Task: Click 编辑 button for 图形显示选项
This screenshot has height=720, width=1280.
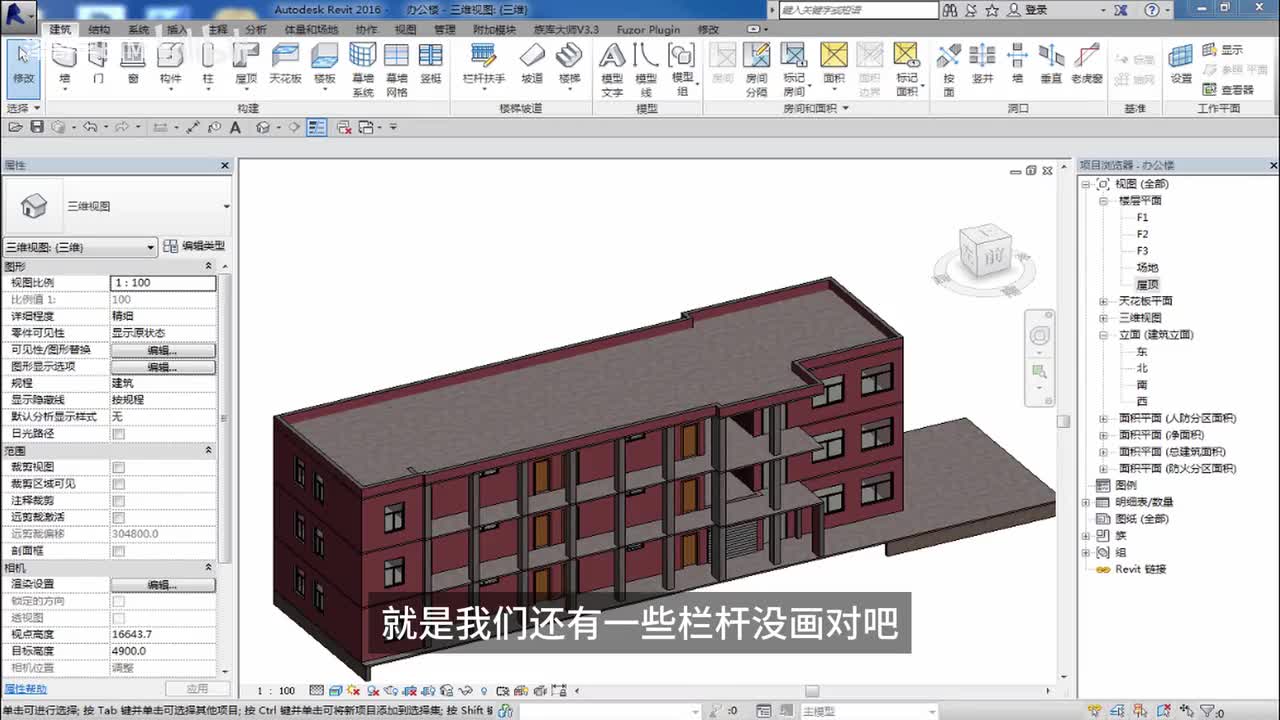Action: tap(163, 367)
